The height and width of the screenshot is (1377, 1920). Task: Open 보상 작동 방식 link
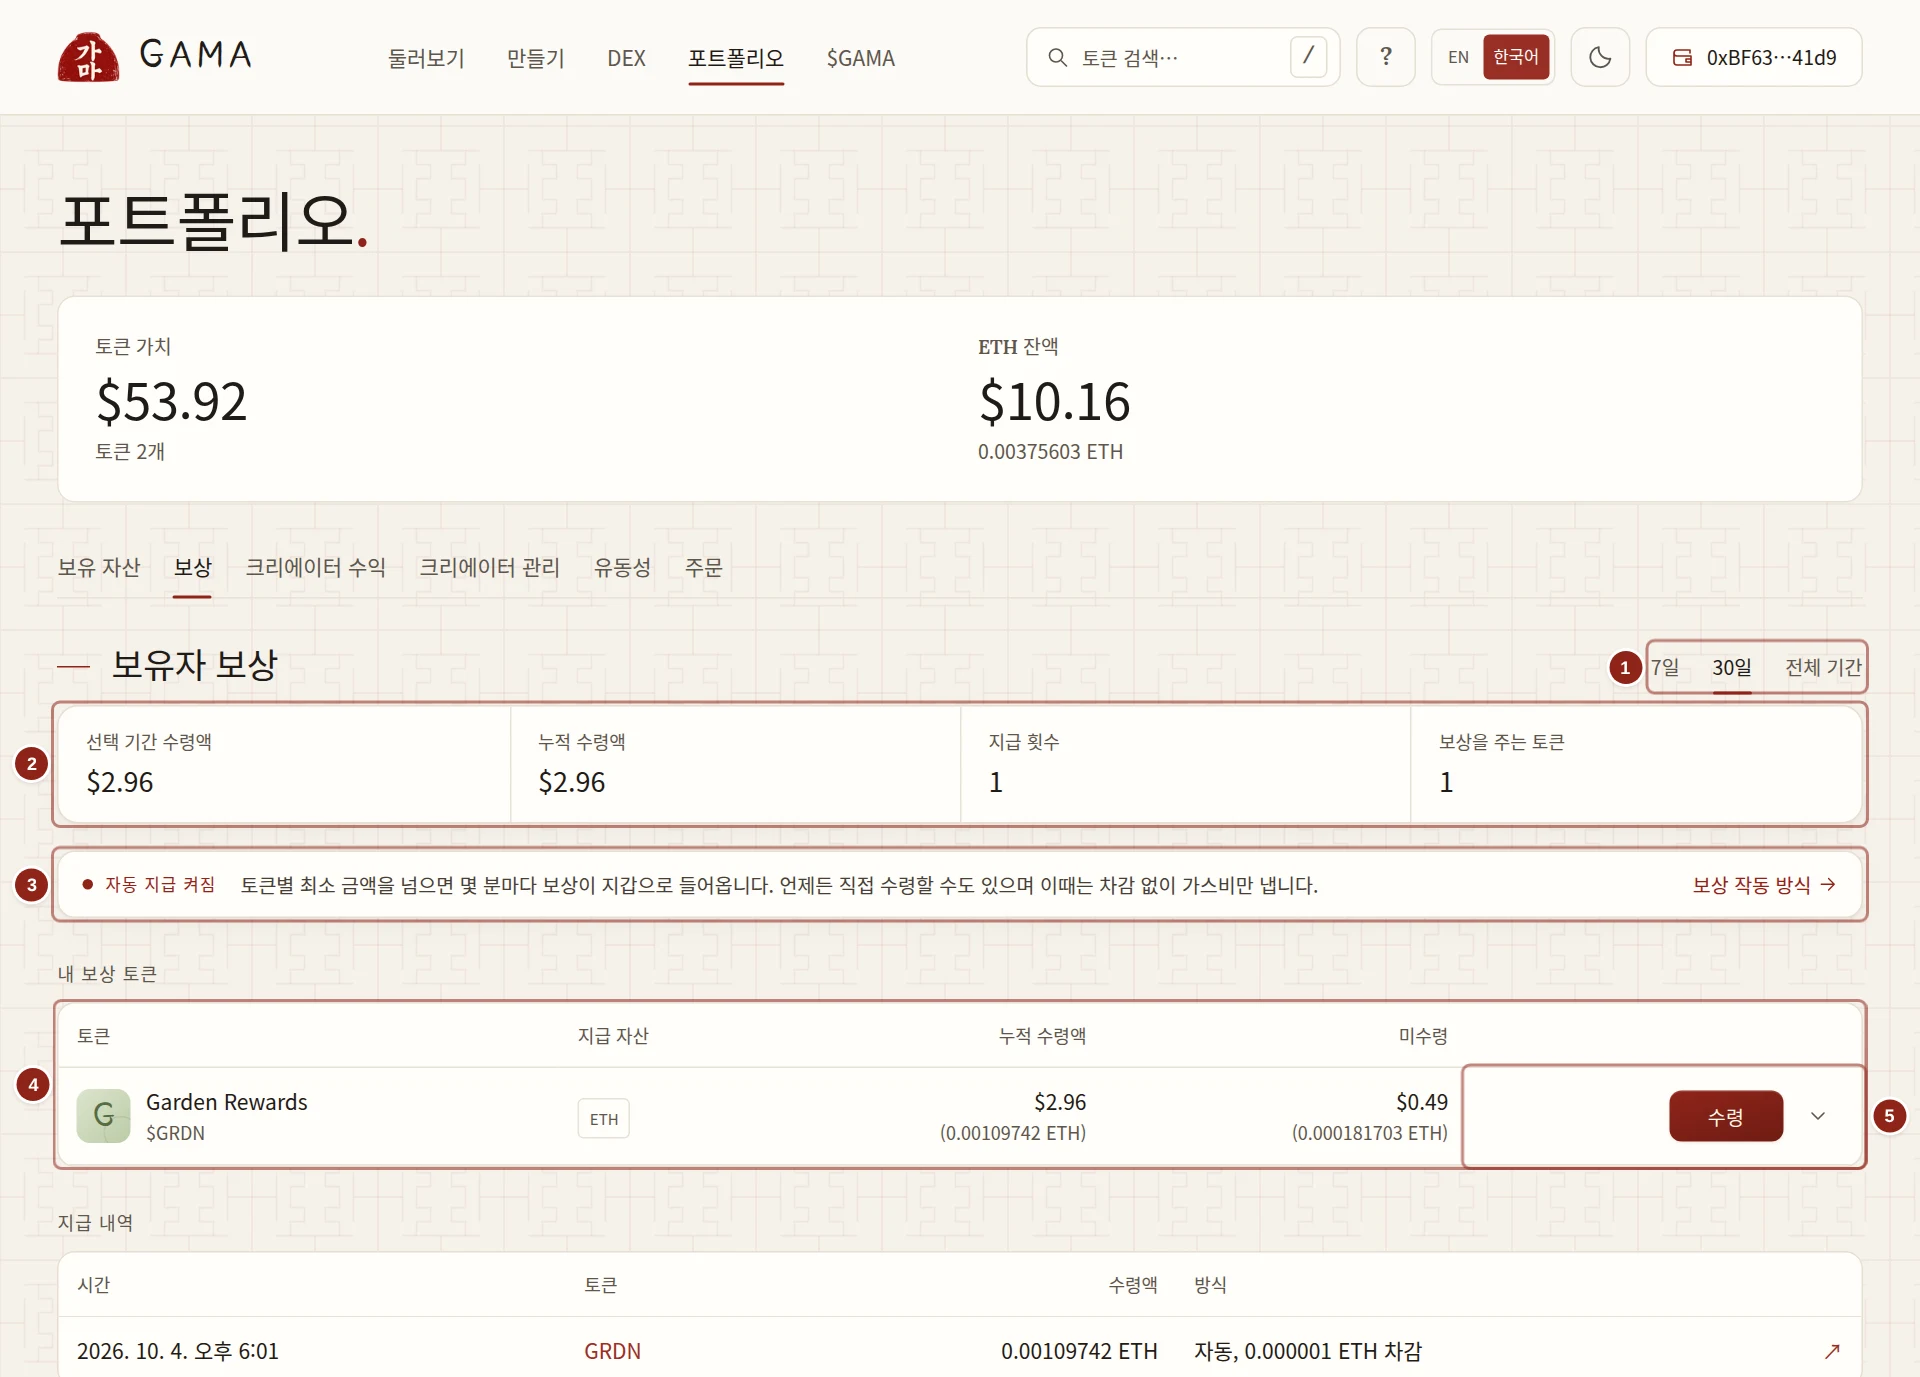[x=1764, y=884]
